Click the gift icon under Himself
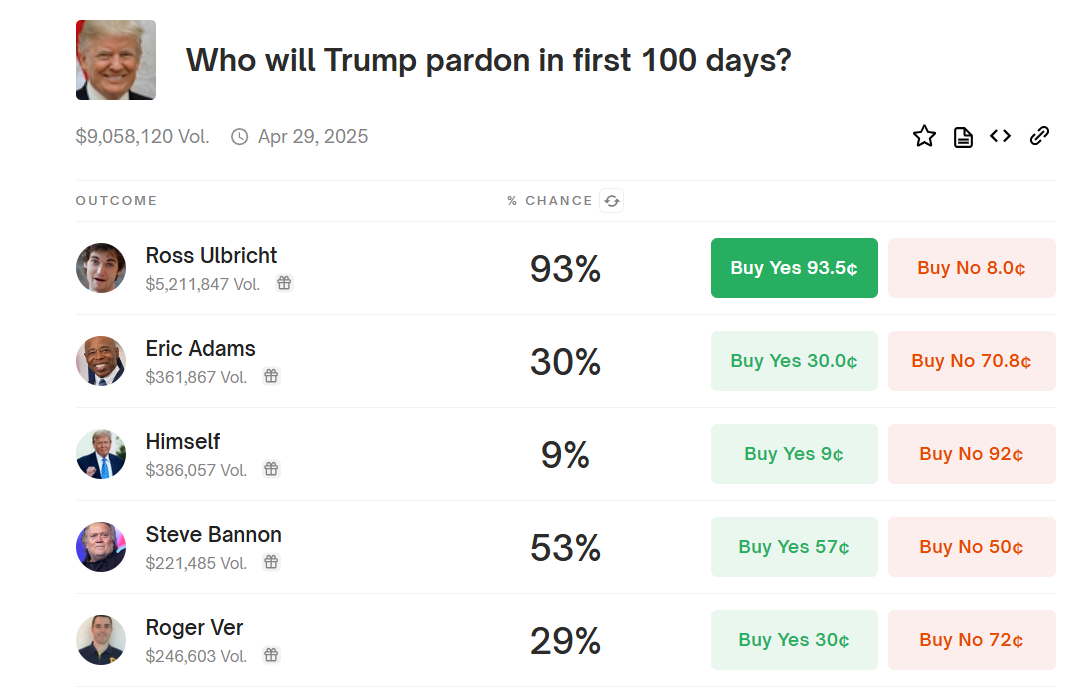The image size is (1090, 698). (x=271, y=469)
